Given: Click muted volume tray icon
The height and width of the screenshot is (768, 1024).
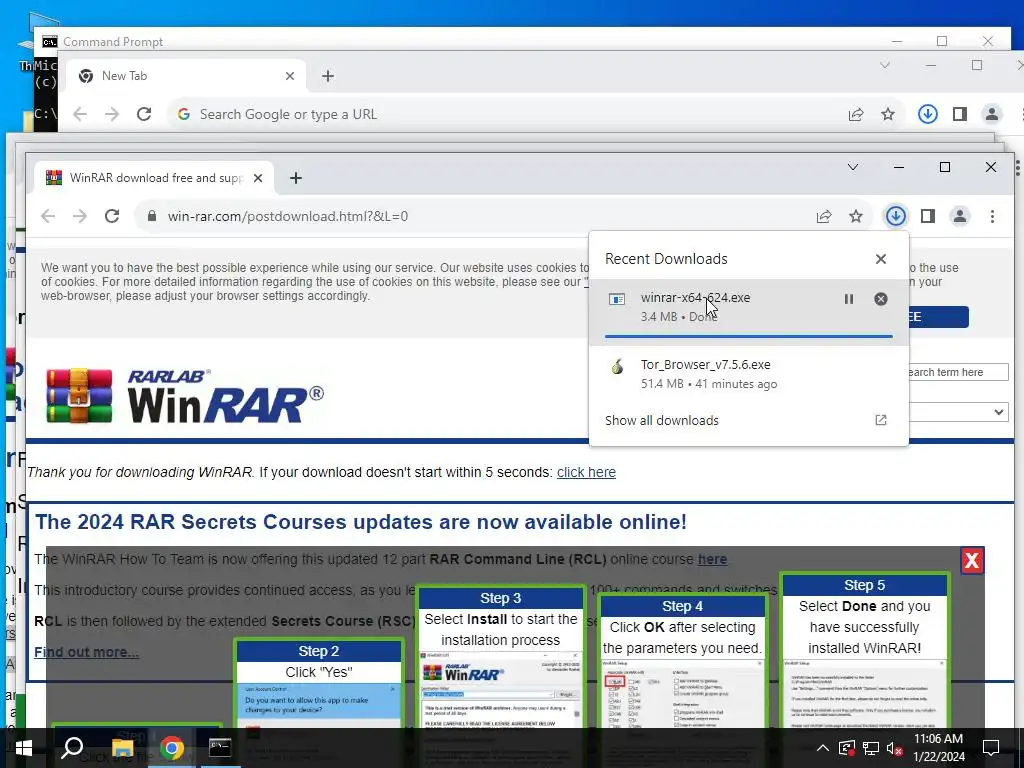Looking at the screenshot, I should [894, 748].
